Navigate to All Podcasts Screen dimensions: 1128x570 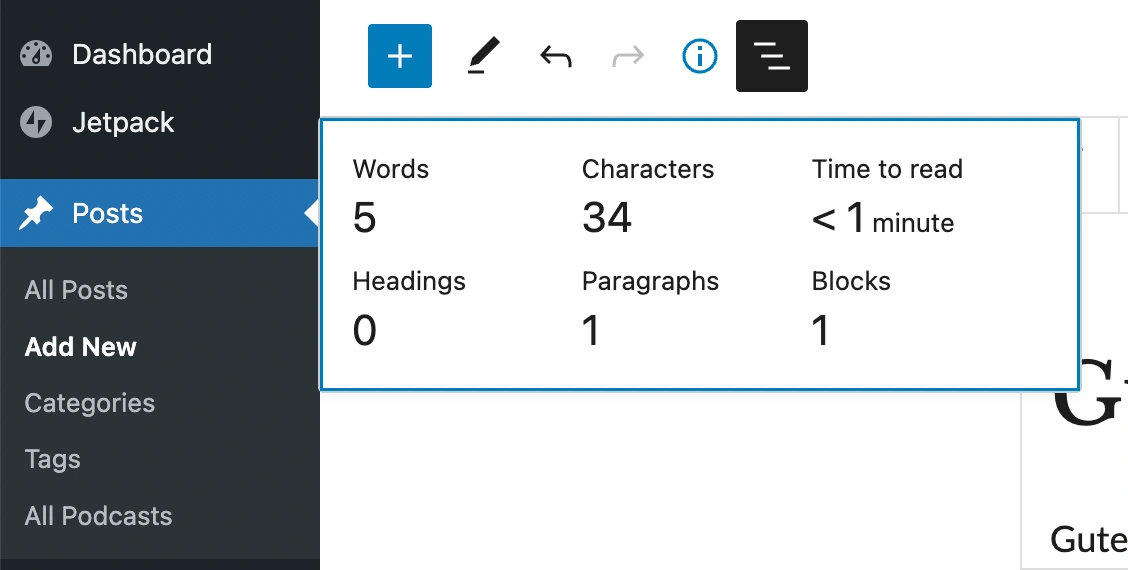98,516
